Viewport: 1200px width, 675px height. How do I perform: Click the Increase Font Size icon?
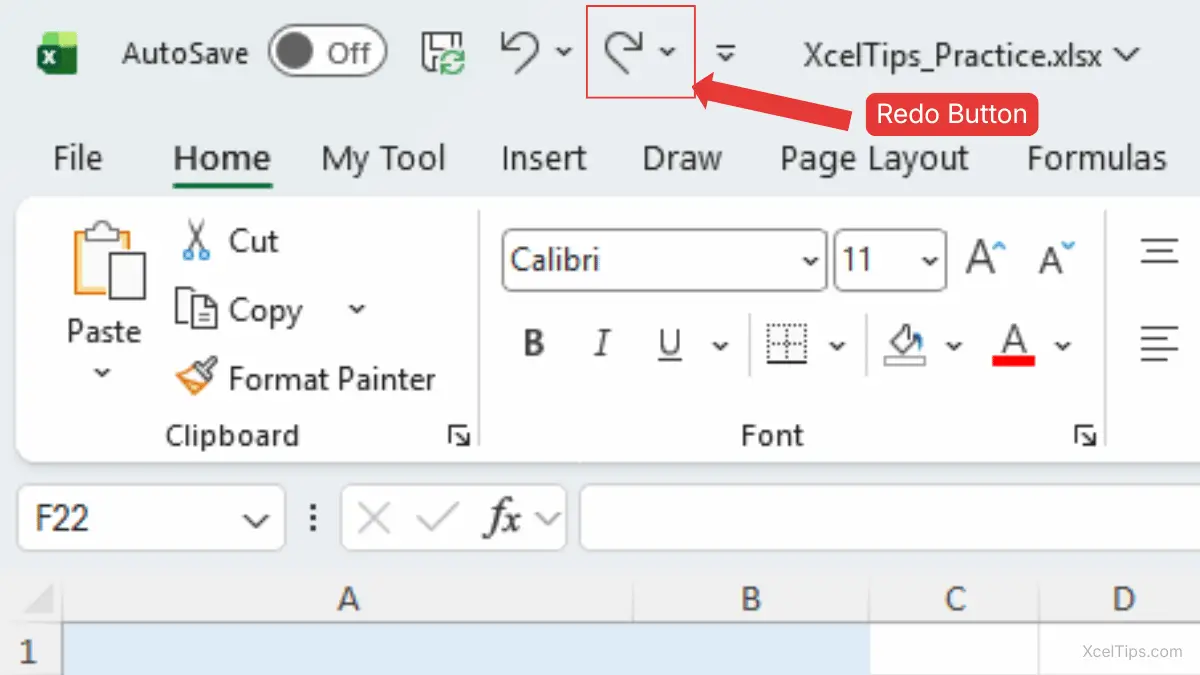pos(985,259)
